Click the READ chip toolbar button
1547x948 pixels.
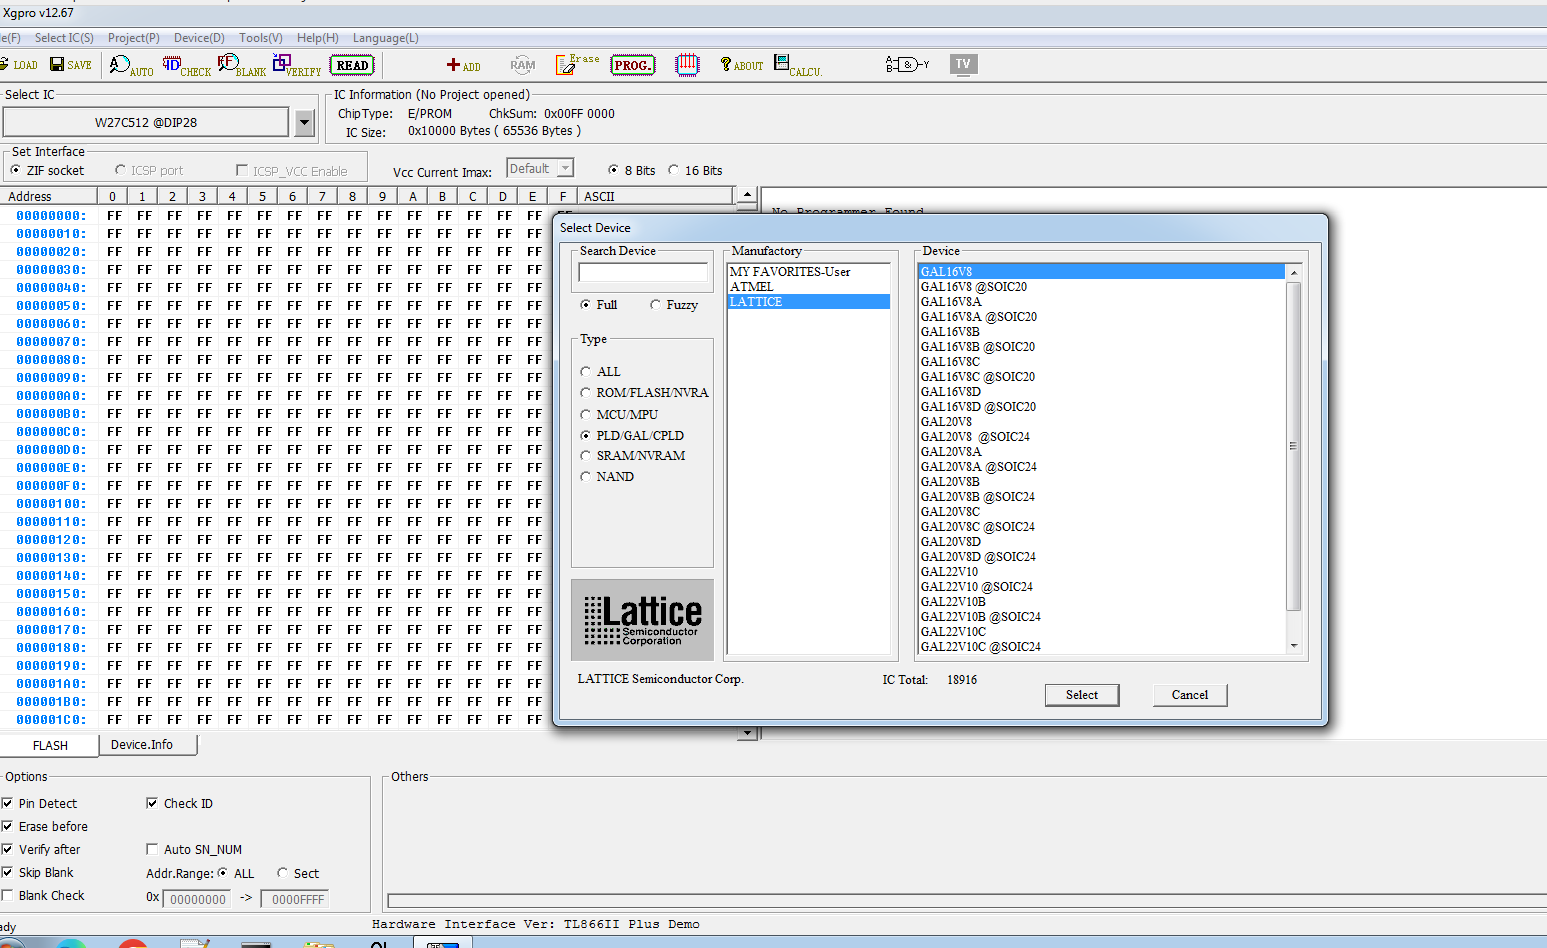click(352, 66)
